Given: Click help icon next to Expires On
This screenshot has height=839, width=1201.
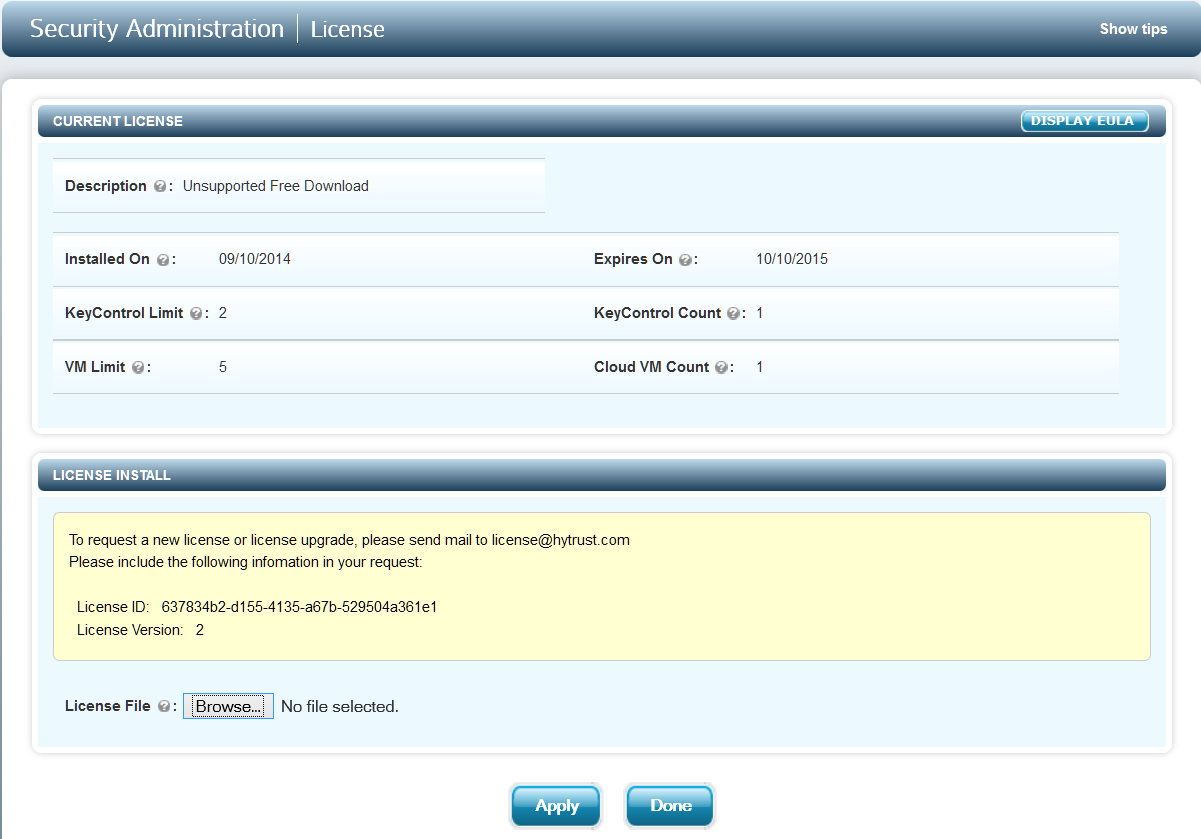Looking at the screenshot, I should point(685,260).
